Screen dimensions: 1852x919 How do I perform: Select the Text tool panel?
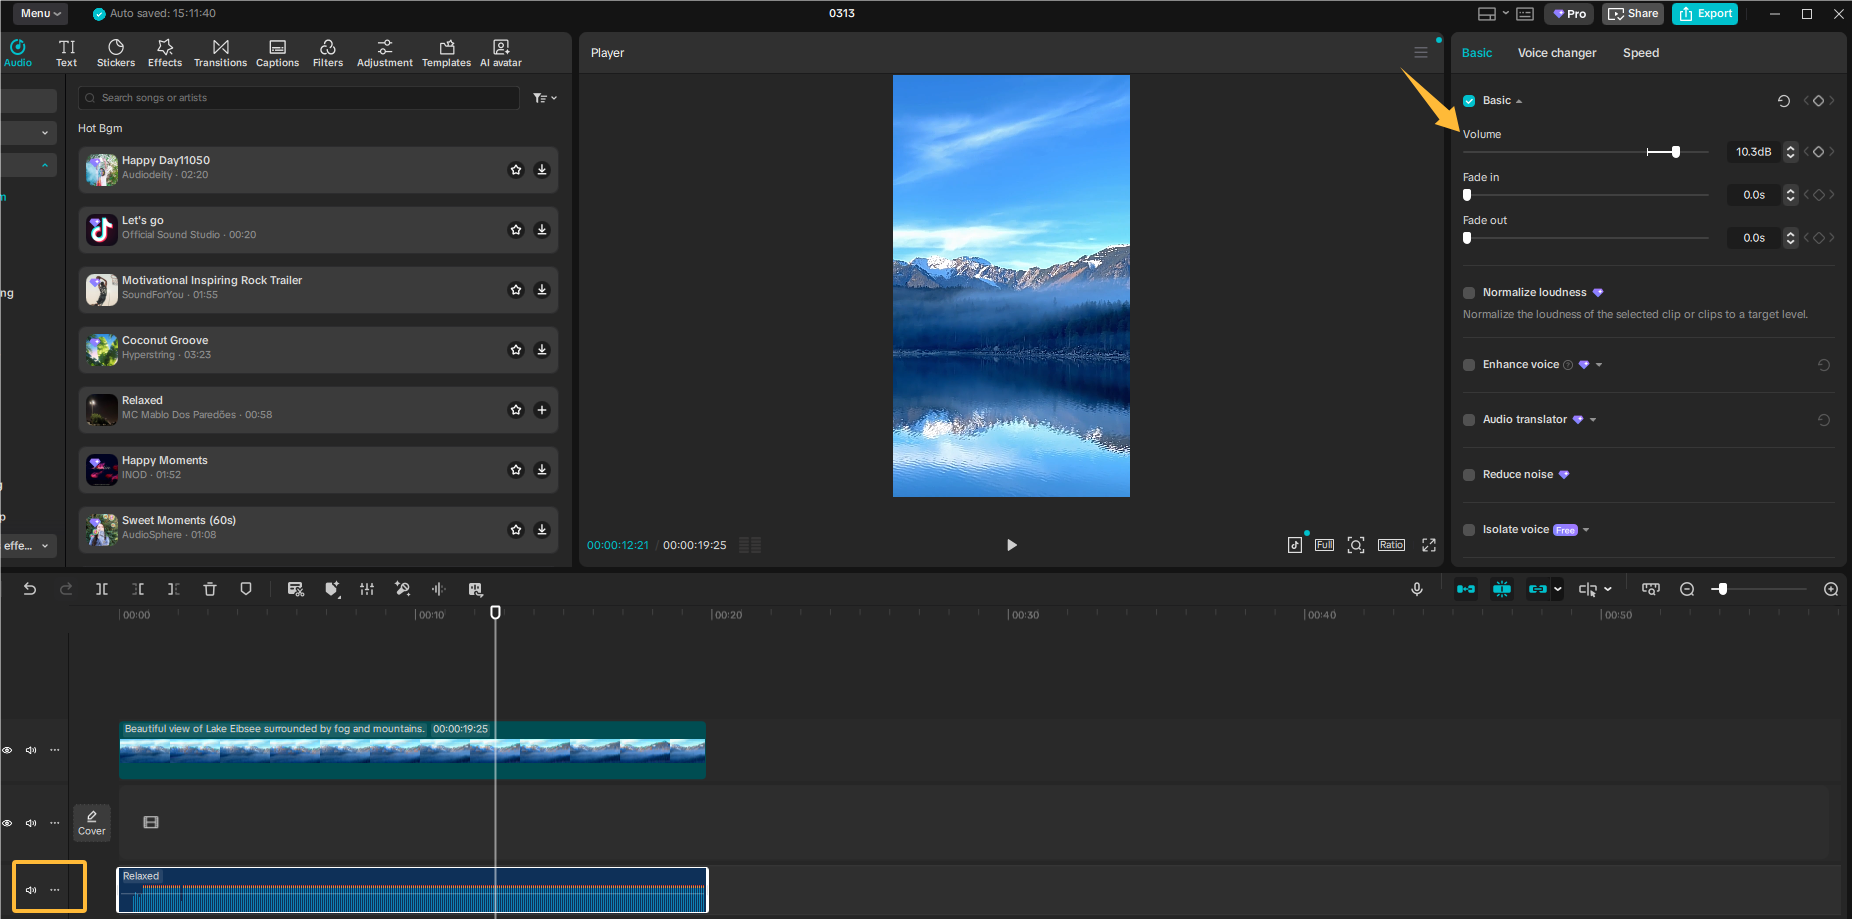click(66, 52)
